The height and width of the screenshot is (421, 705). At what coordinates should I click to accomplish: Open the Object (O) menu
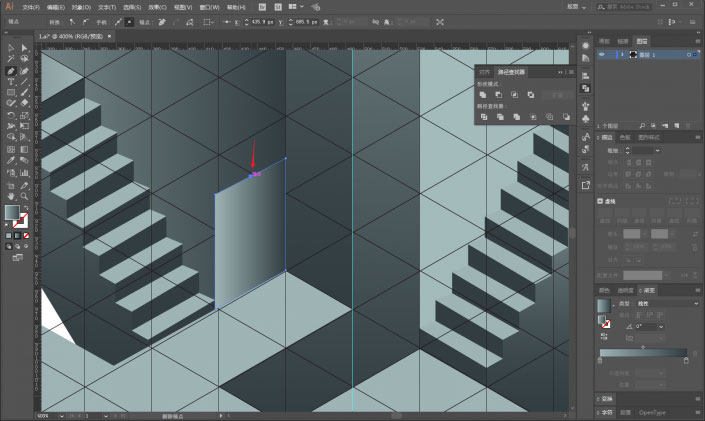coord(81,7)
